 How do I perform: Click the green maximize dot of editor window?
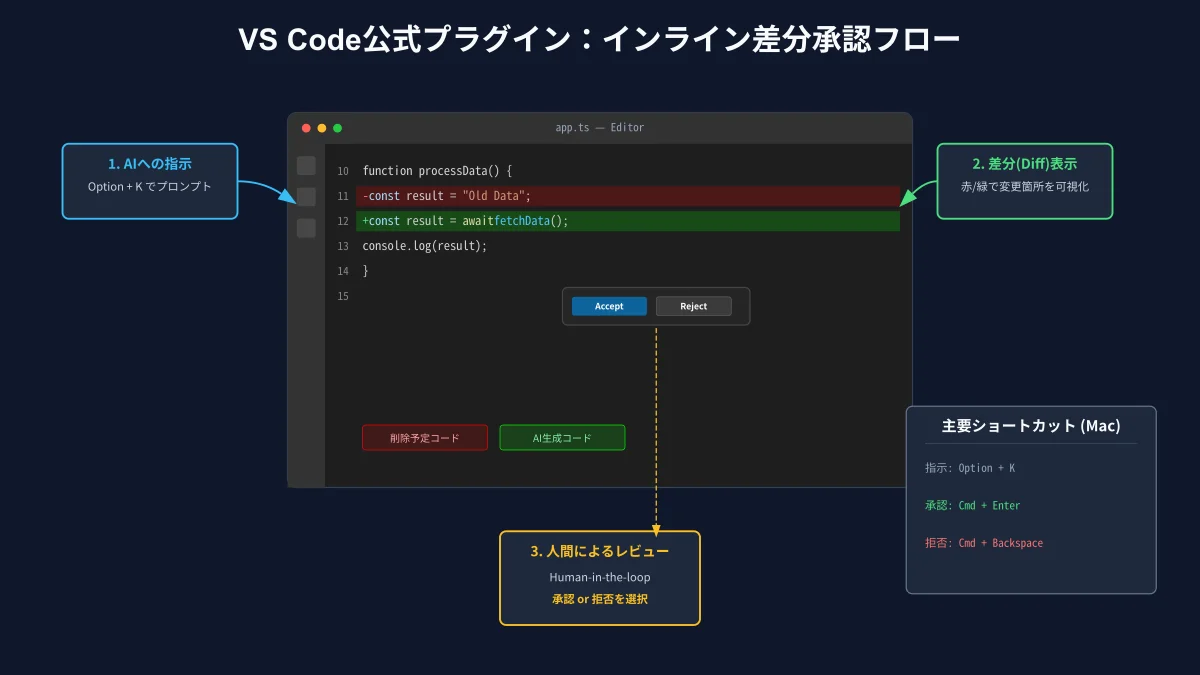tap(337, 128)
